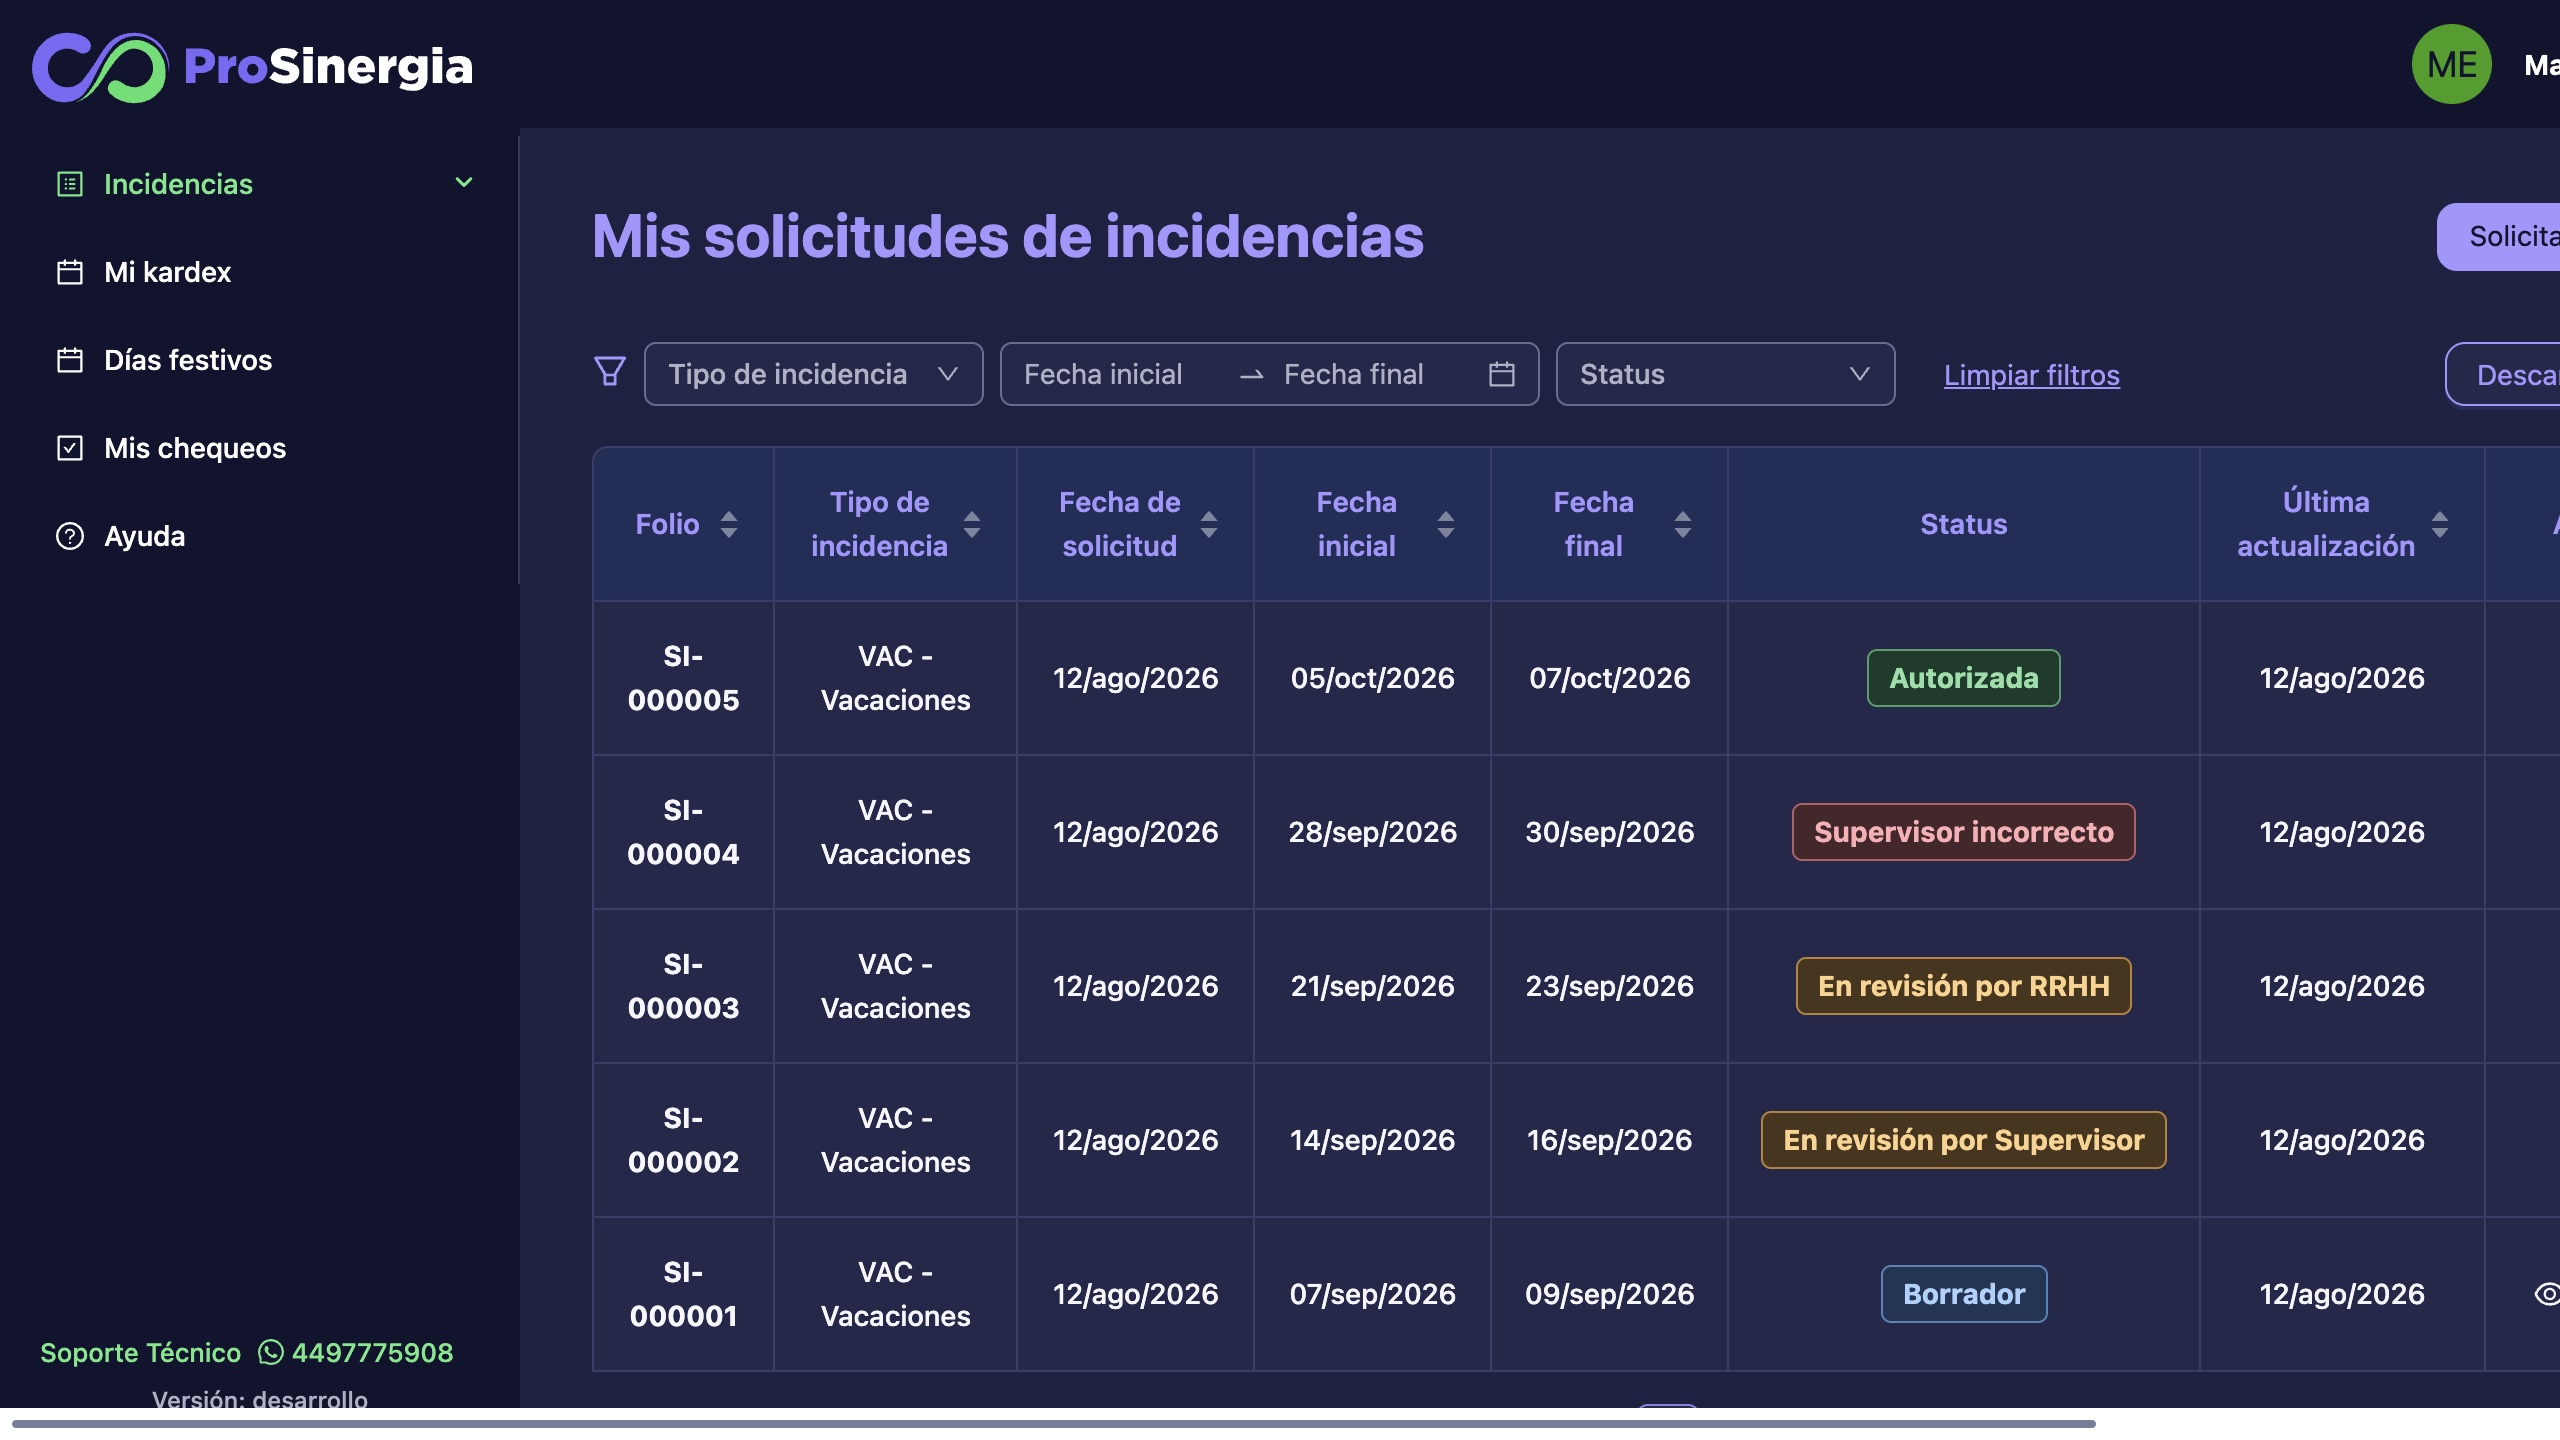Viewport: 2560px width, 1440px height.
Task: Select folio SI-000001
Action: point(684,1294)
